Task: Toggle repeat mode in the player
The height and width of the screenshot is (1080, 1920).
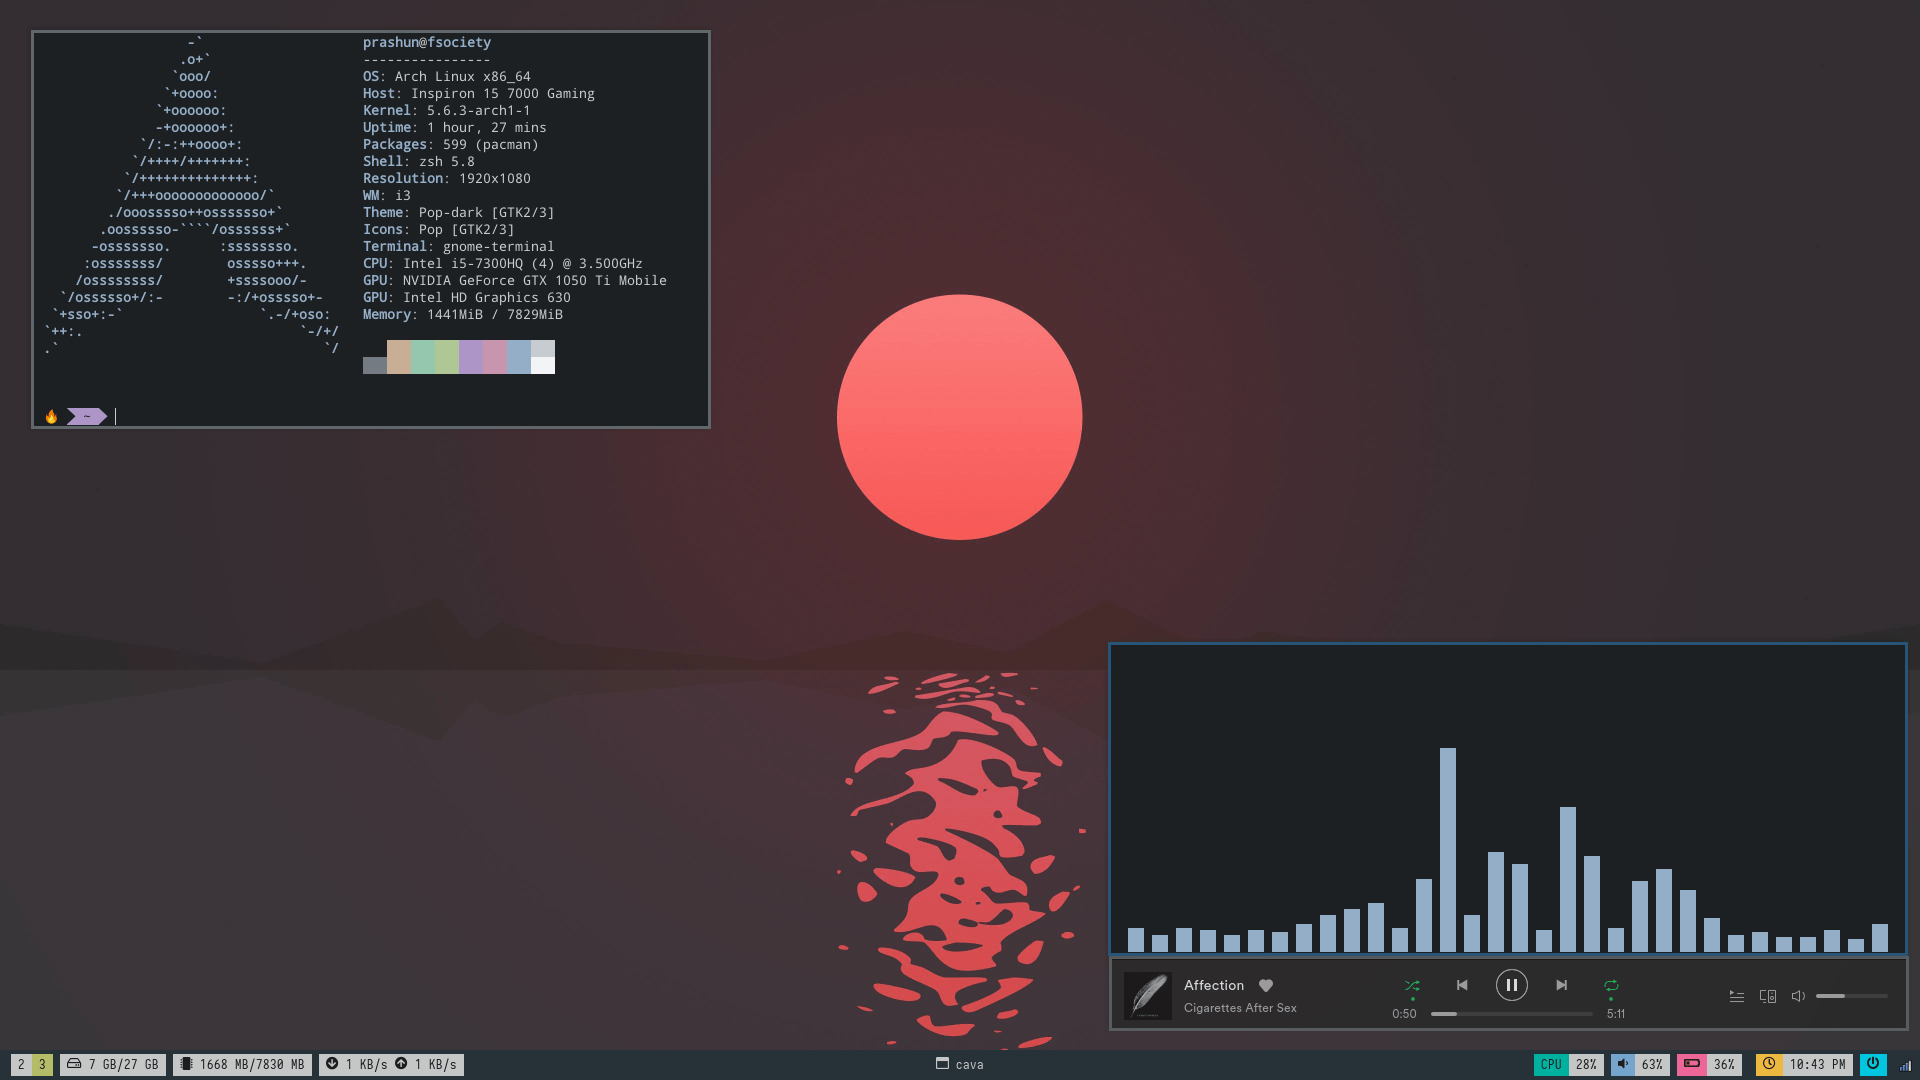Action: pos(1611,985)
